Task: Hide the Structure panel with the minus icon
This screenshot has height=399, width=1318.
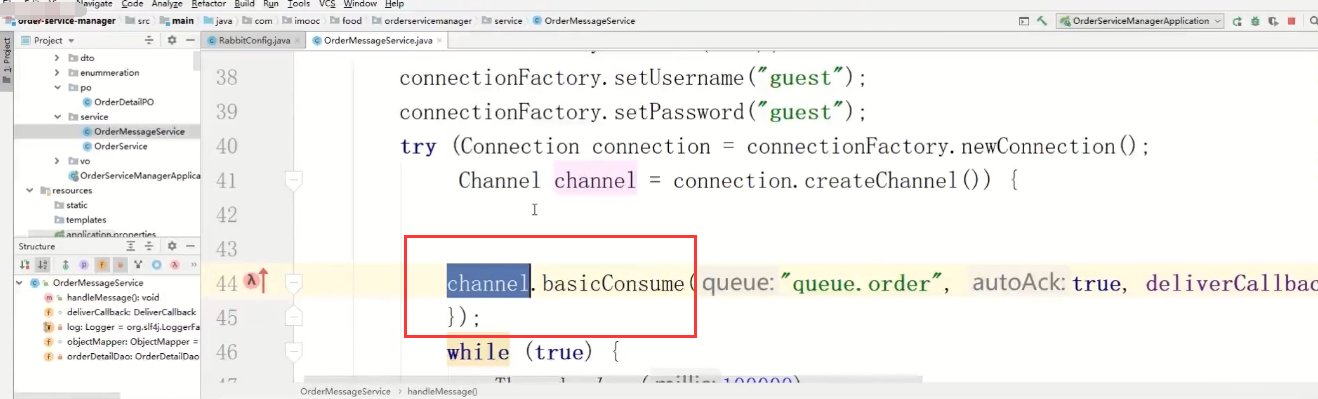Action: [189, 246]
